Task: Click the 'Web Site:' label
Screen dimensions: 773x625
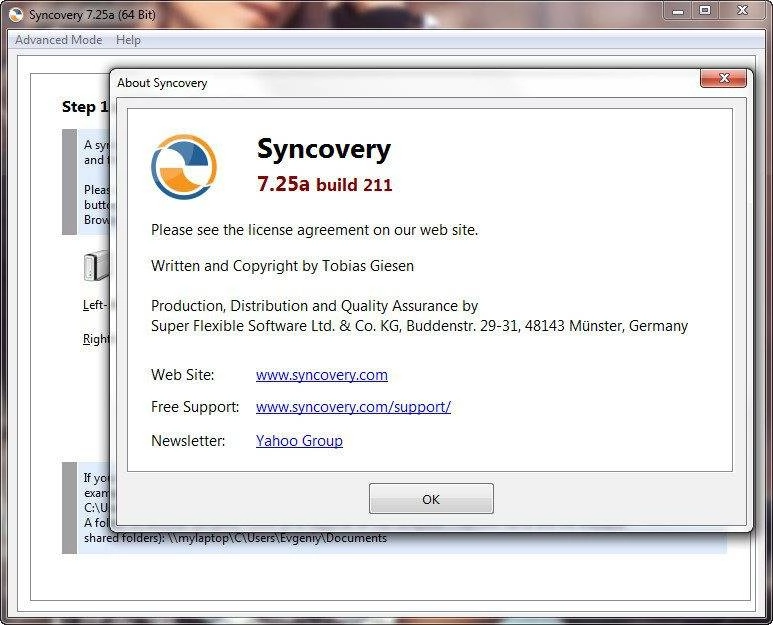Action: click(x=182, y=375)
